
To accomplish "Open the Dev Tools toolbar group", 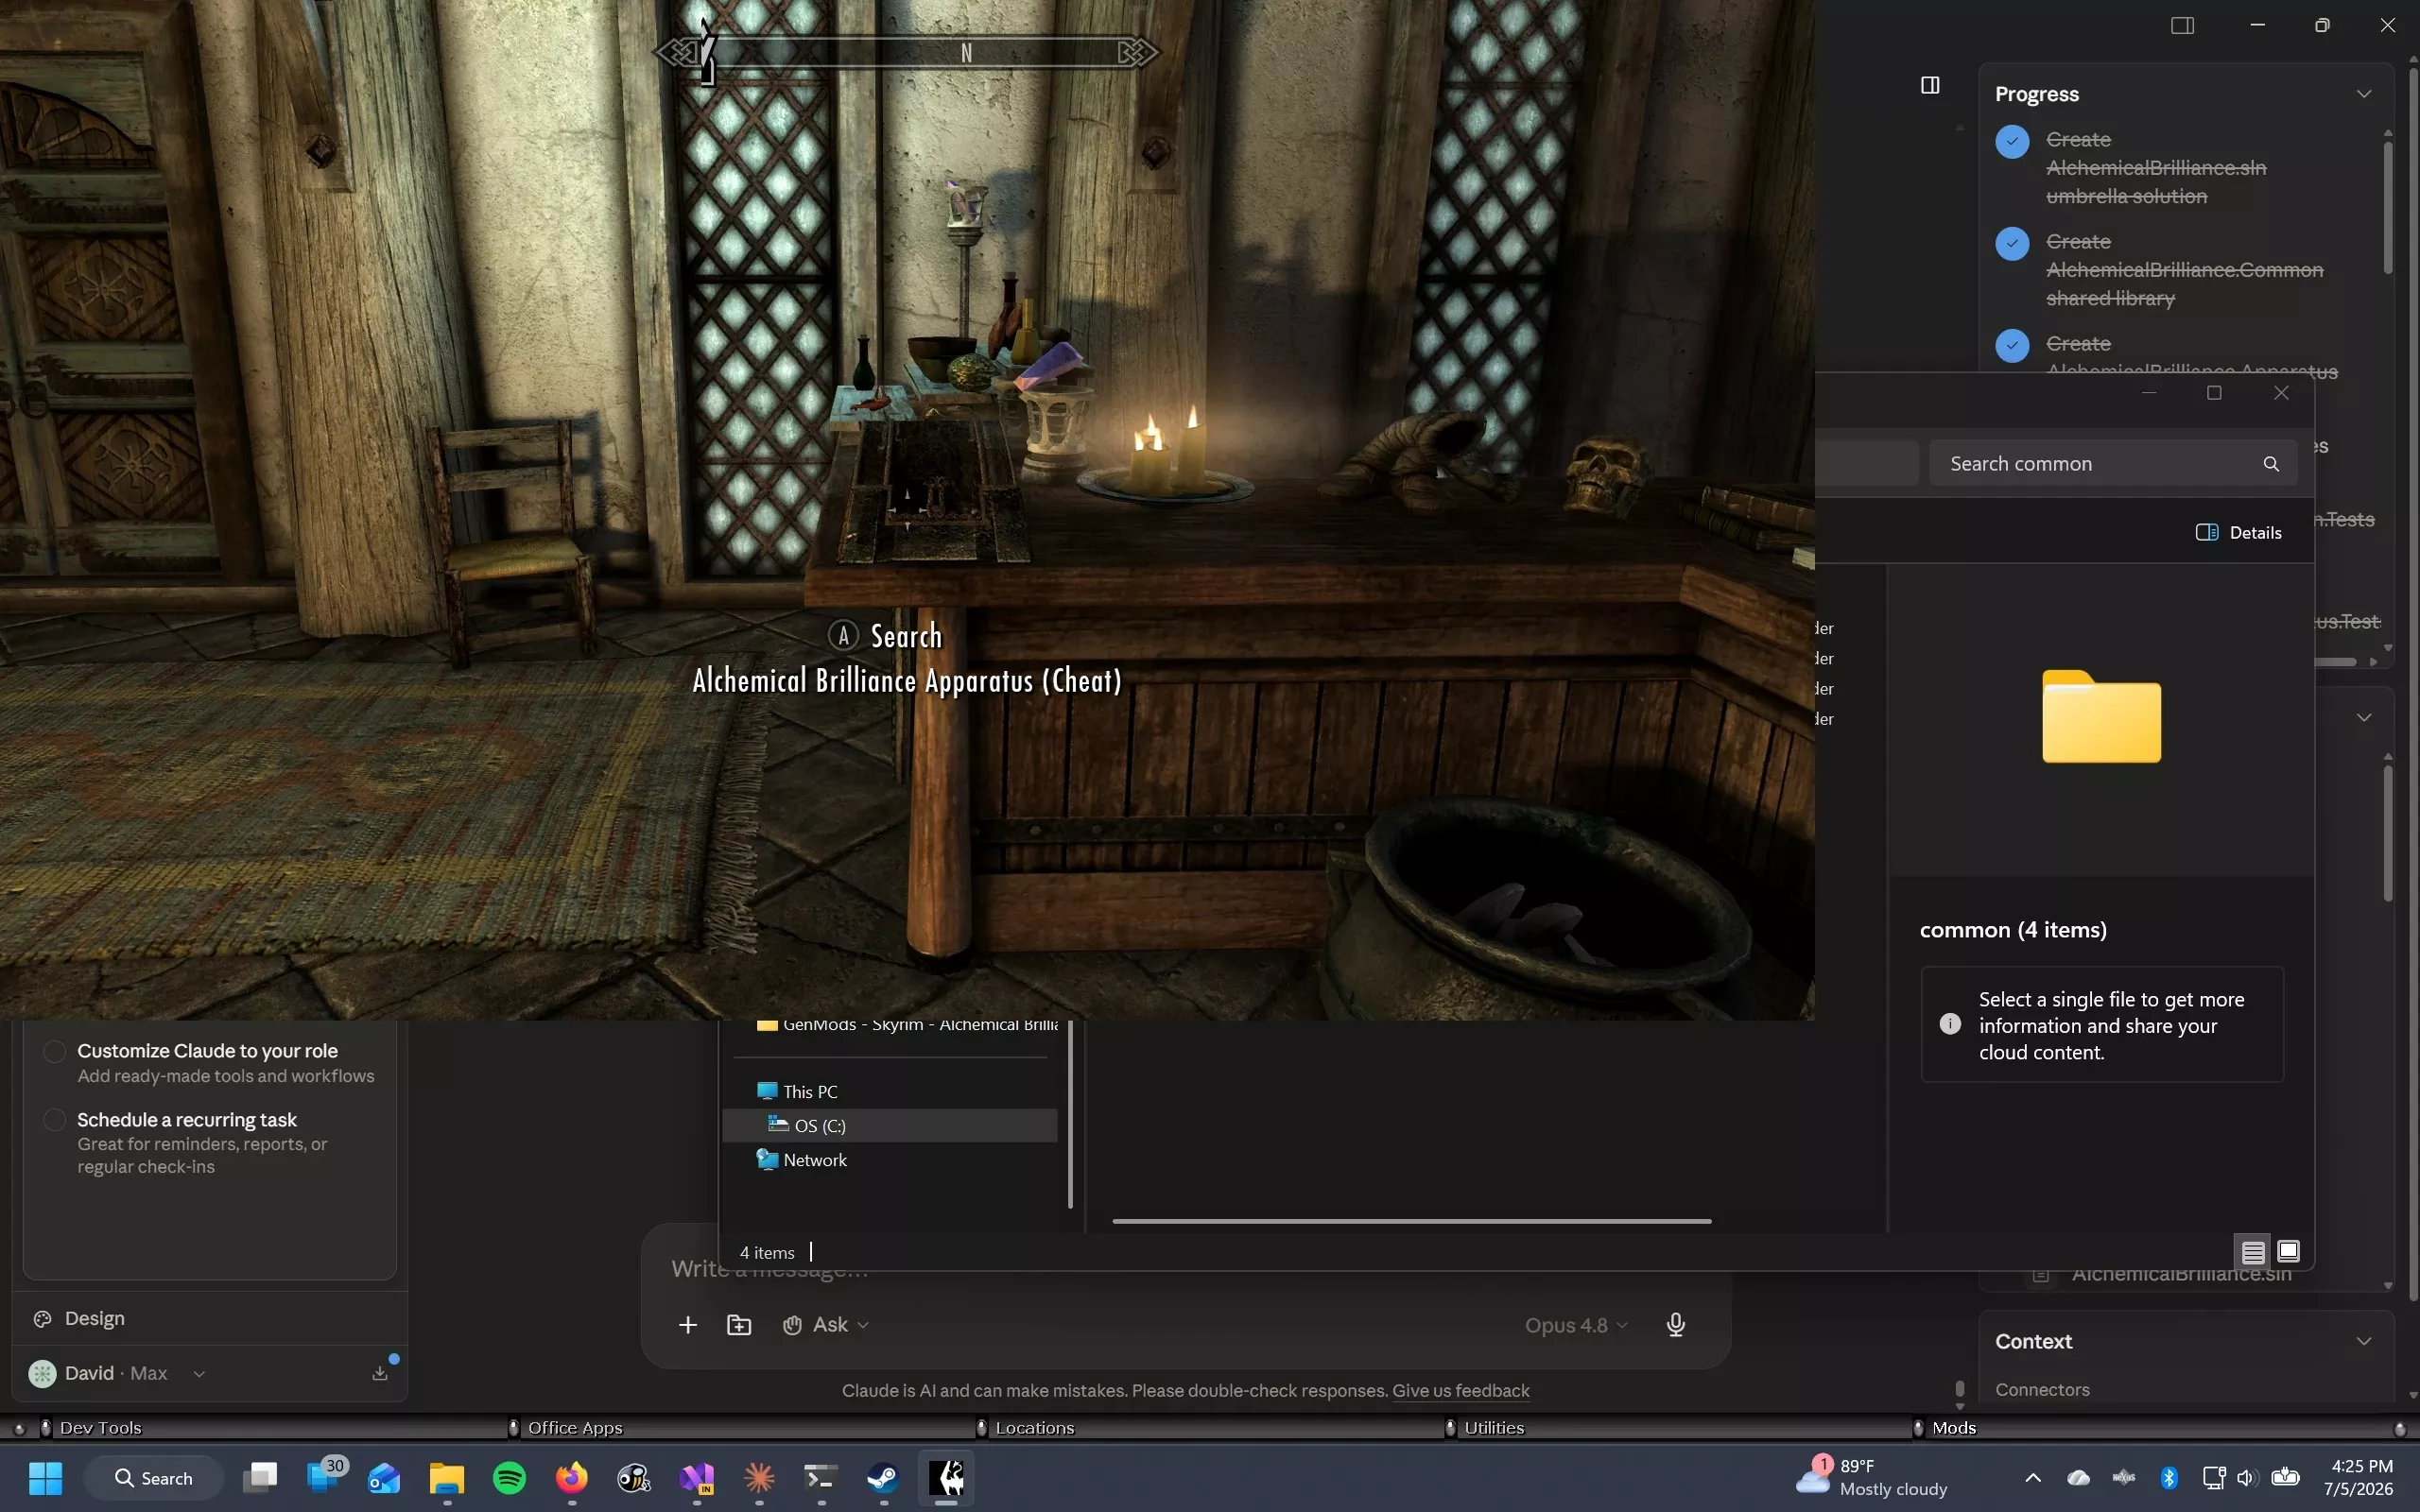I will (x=100, y=1428).
